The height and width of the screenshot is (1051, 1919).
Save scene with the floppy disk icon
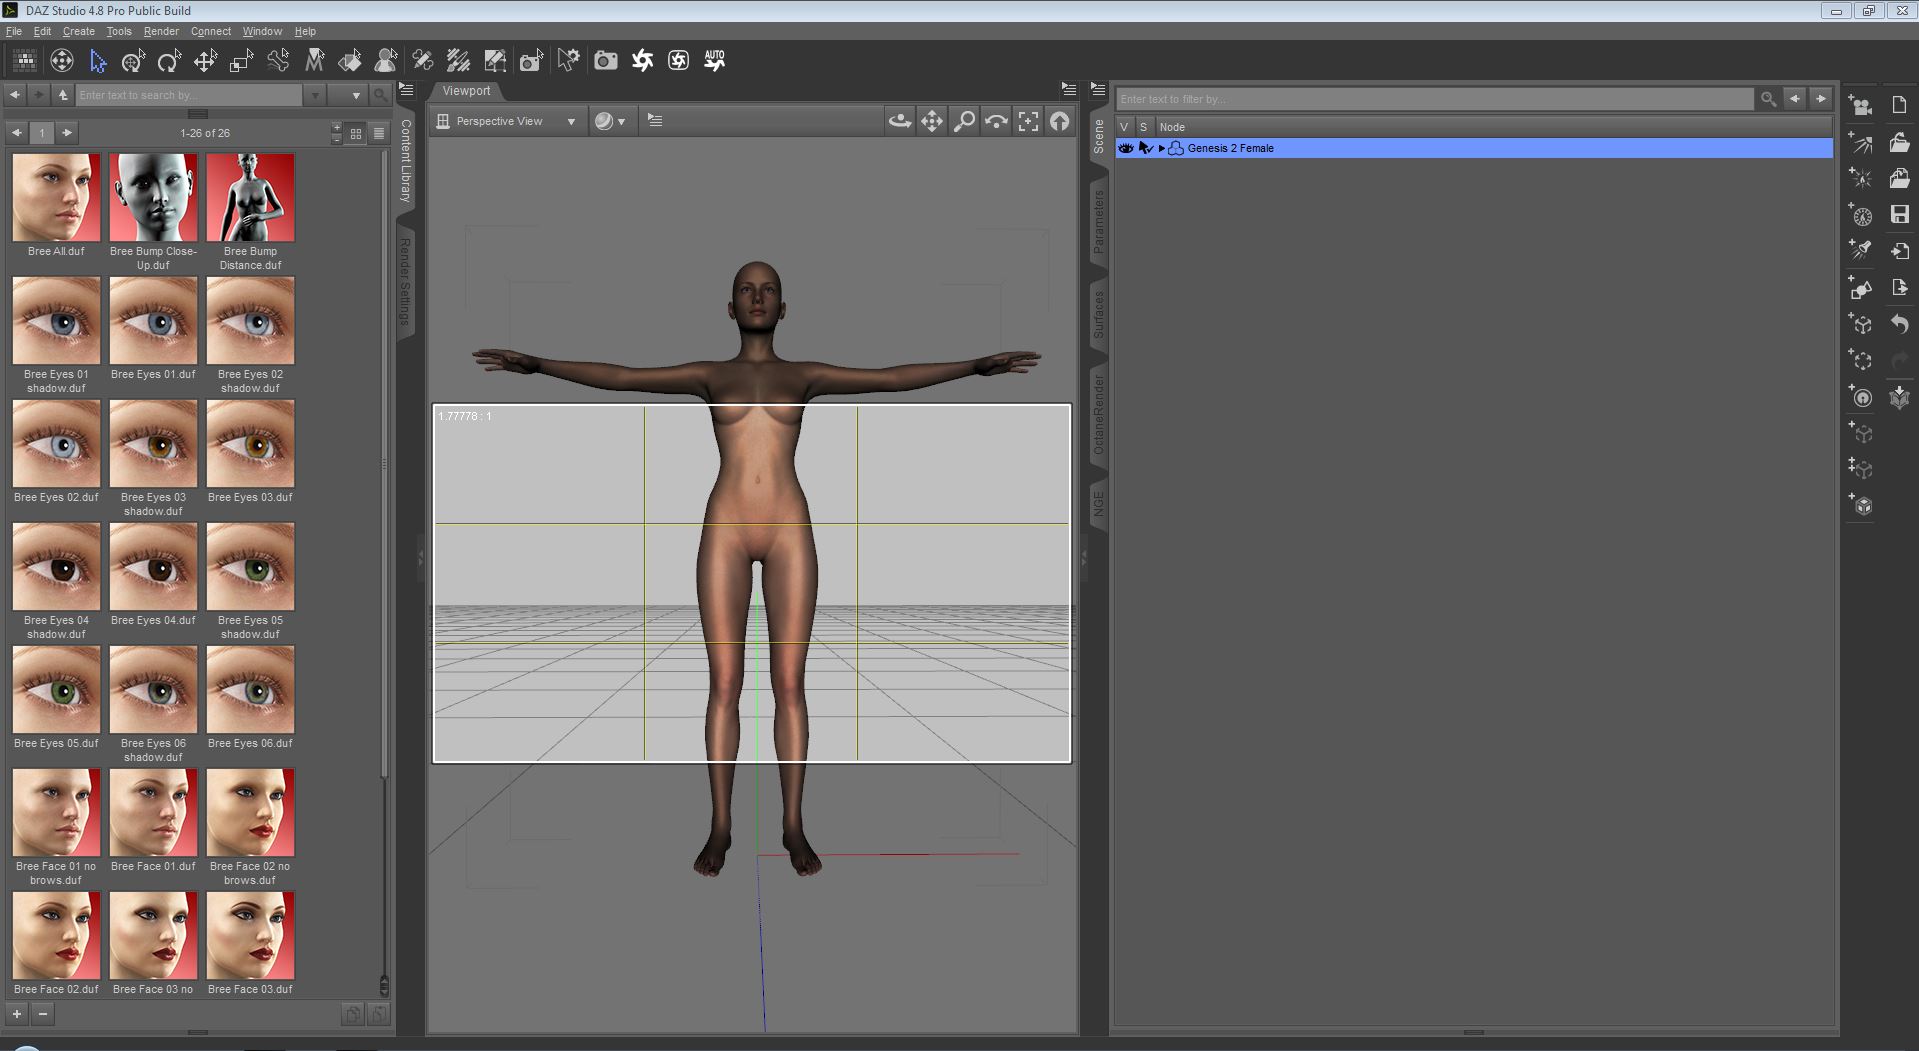coord(1900,215)
